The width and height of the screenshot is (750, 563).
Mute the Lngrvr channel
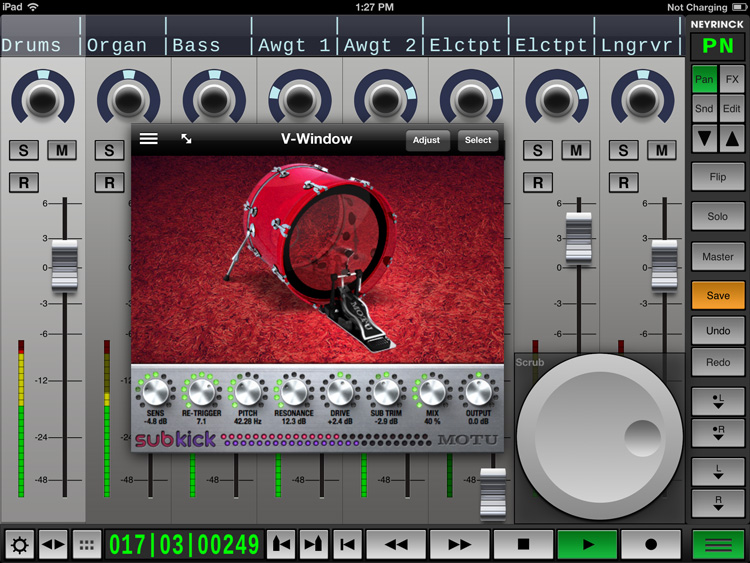[x=662, y=150]
